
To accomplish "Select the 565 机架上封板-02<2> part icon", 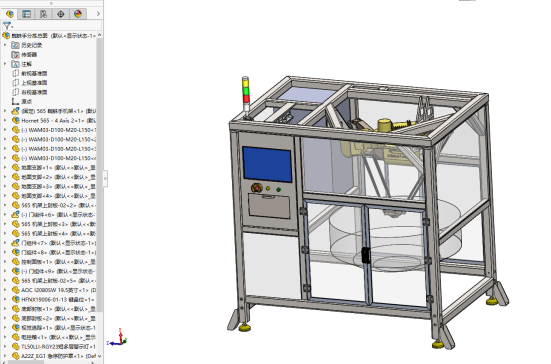I will click(15, 205).
